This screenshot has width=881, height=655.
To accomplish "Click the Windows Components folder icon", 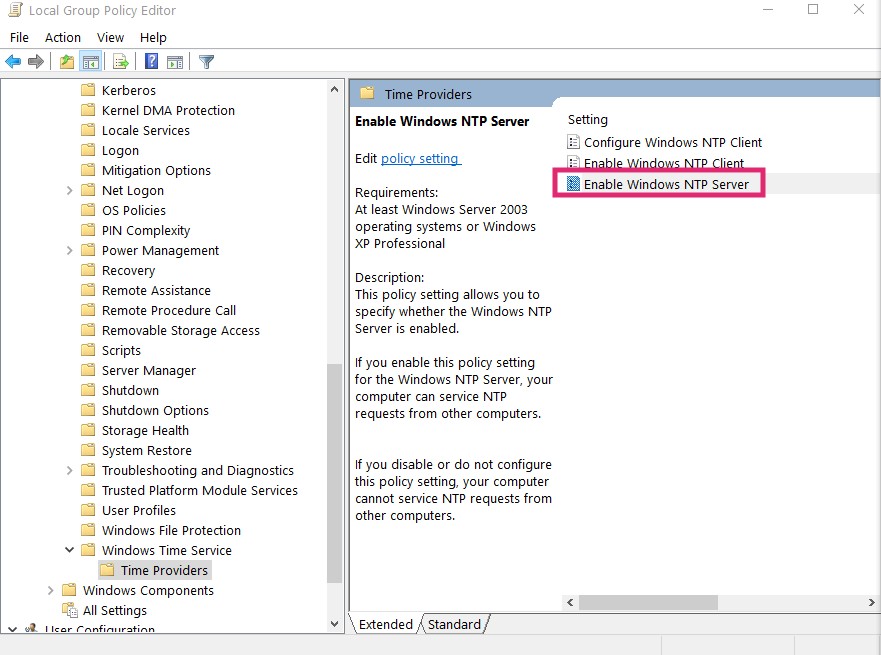I will click(69, 590).
